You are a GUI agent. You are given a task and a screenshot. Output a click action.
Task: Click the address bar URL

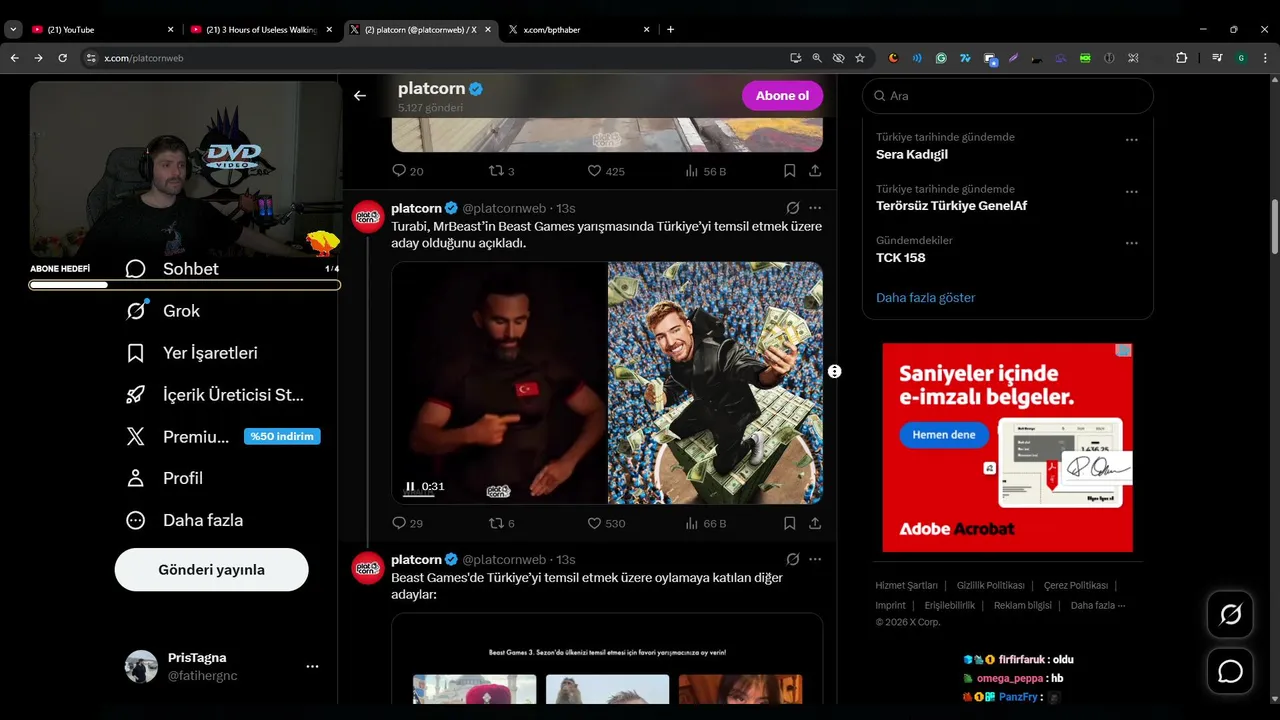(x=144, y=58)
